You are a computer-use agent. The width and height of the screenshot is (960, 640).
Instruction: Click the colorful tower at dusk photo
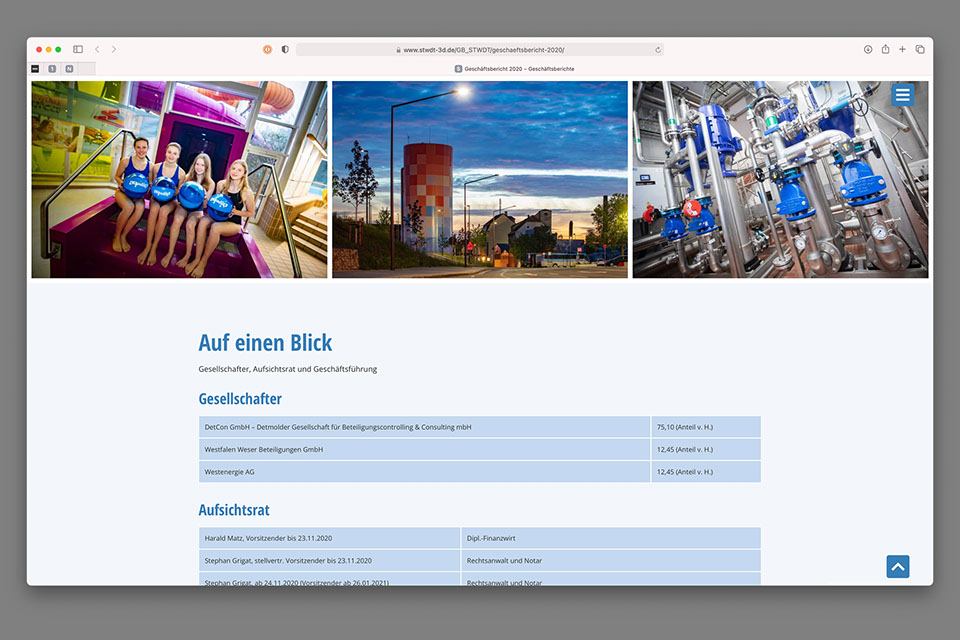[480, 180]
